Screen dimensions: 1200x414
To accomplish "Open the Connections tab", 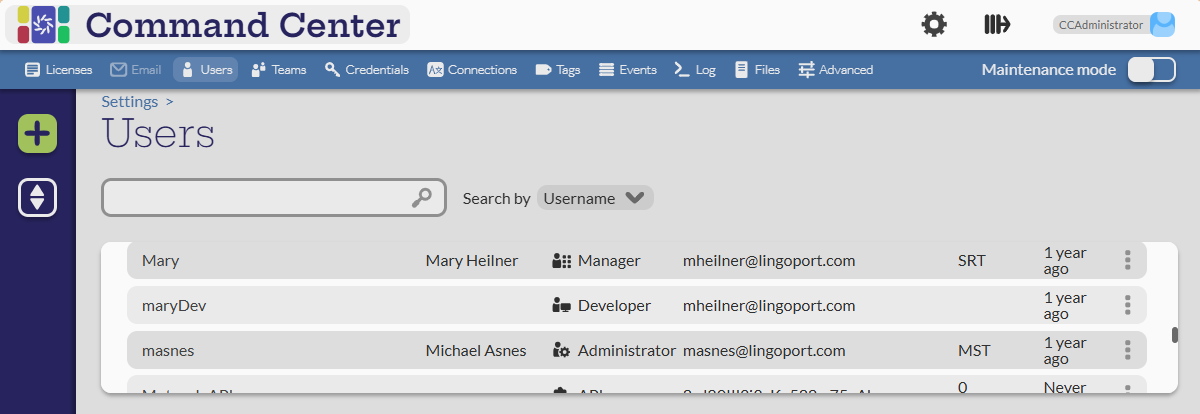I will [472, 70].
